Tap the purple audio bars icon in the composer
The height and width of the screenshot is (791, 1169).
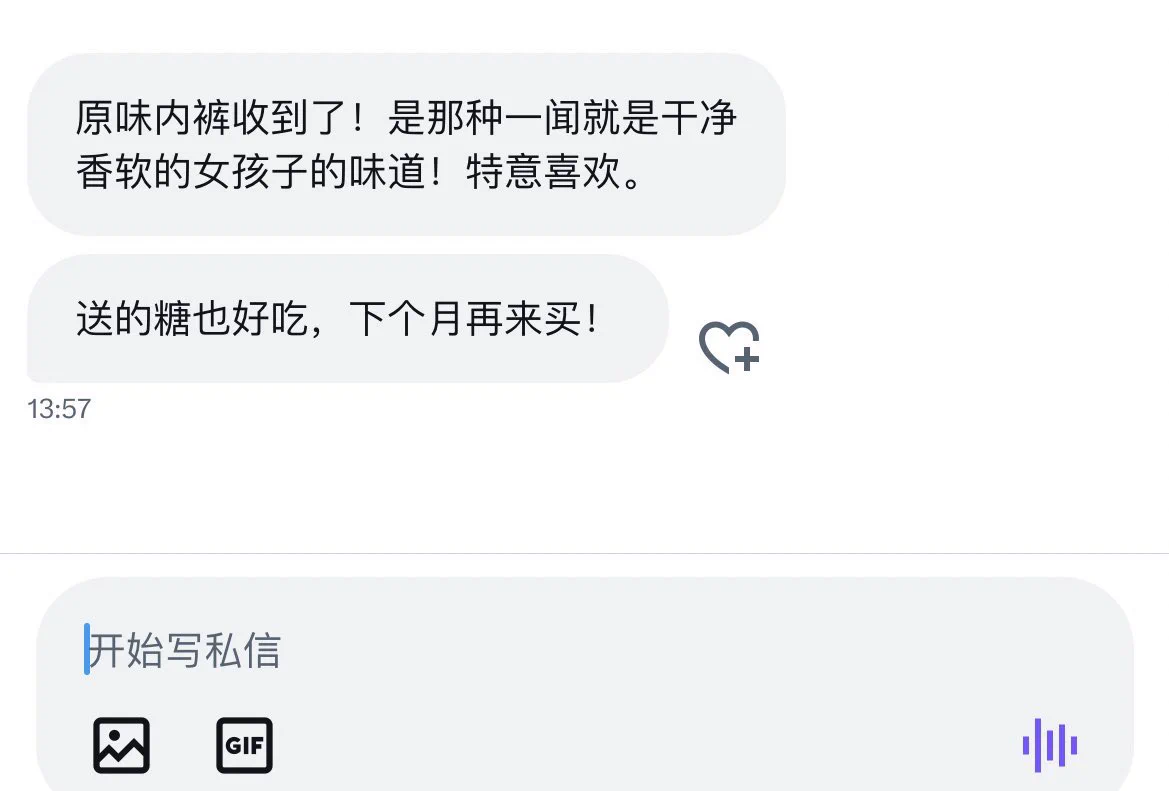[1050, 745]
